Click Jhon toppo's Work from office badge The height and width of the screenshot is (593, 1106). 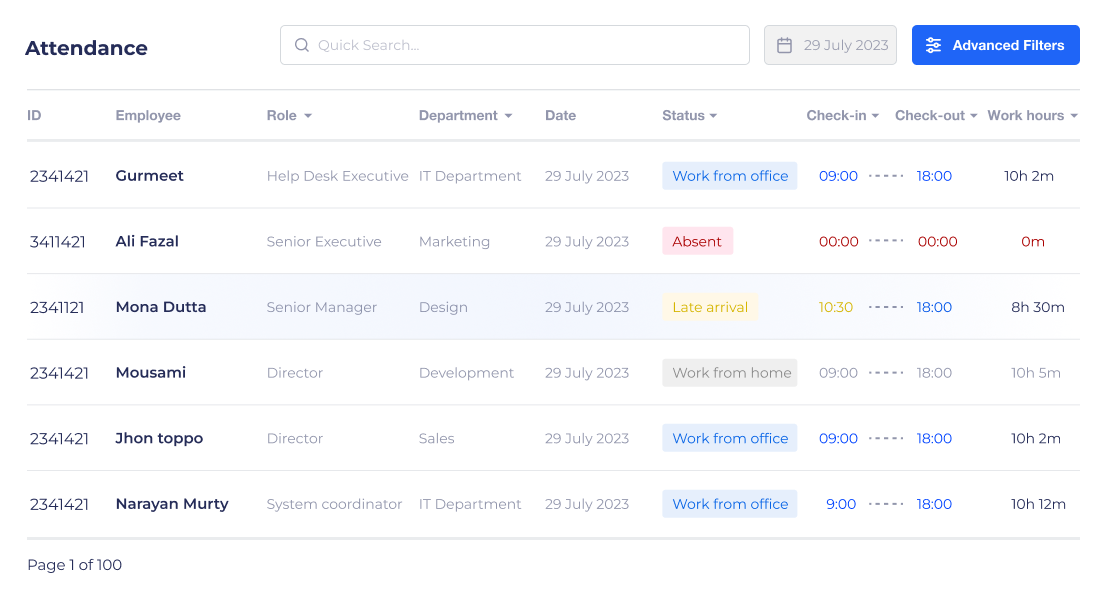pyautogui.click(x=730, y=438)
